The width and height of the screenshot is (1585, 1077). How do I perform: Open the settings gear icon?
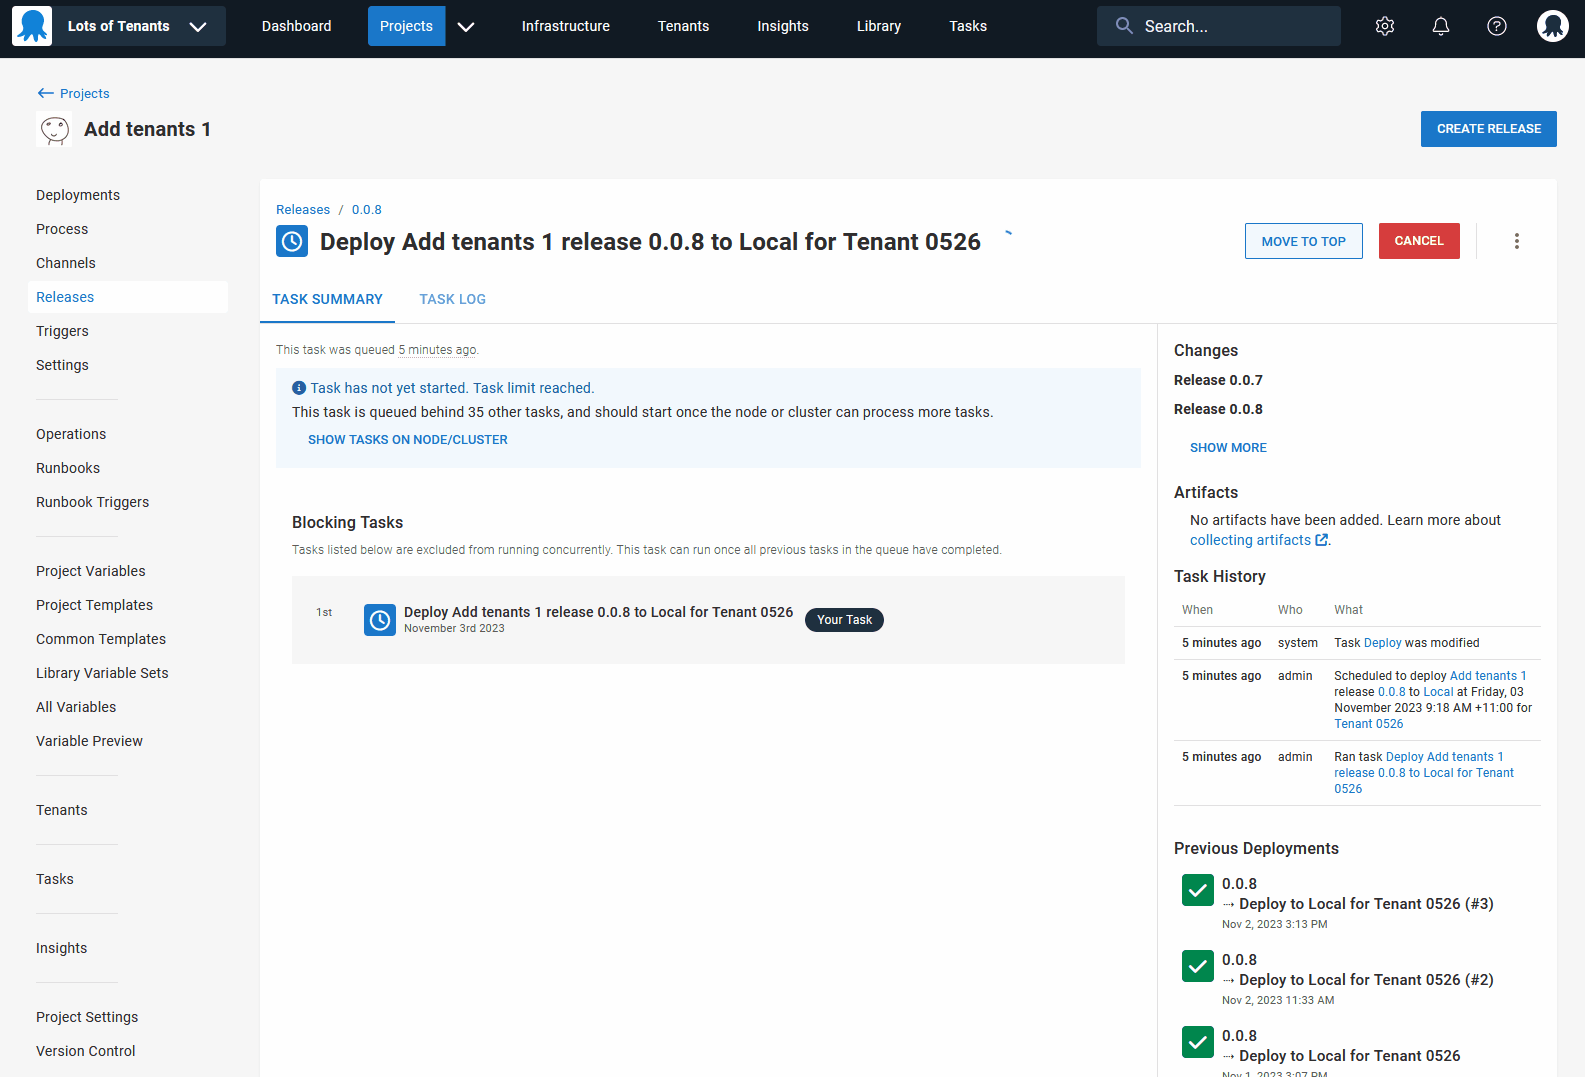(1384, 26)
